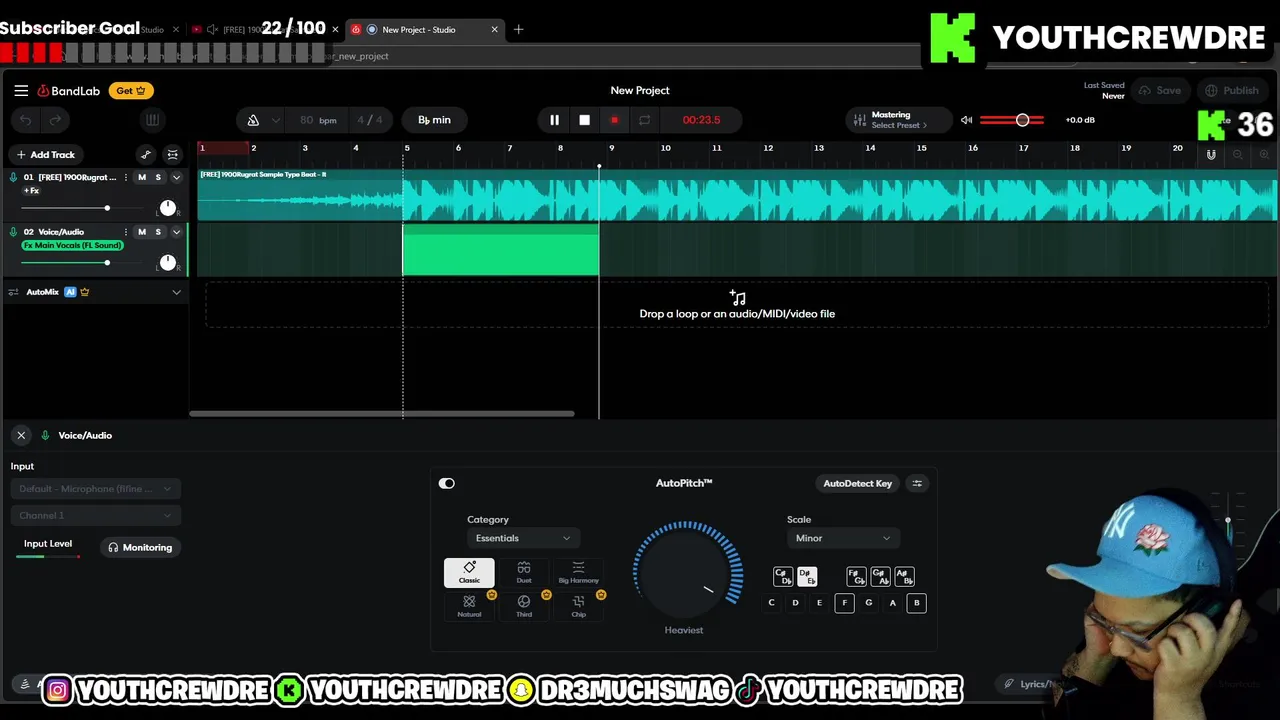Open the virtual piano keyboard icon
This screenshot has width=1280, height=720.
point(152,120)
